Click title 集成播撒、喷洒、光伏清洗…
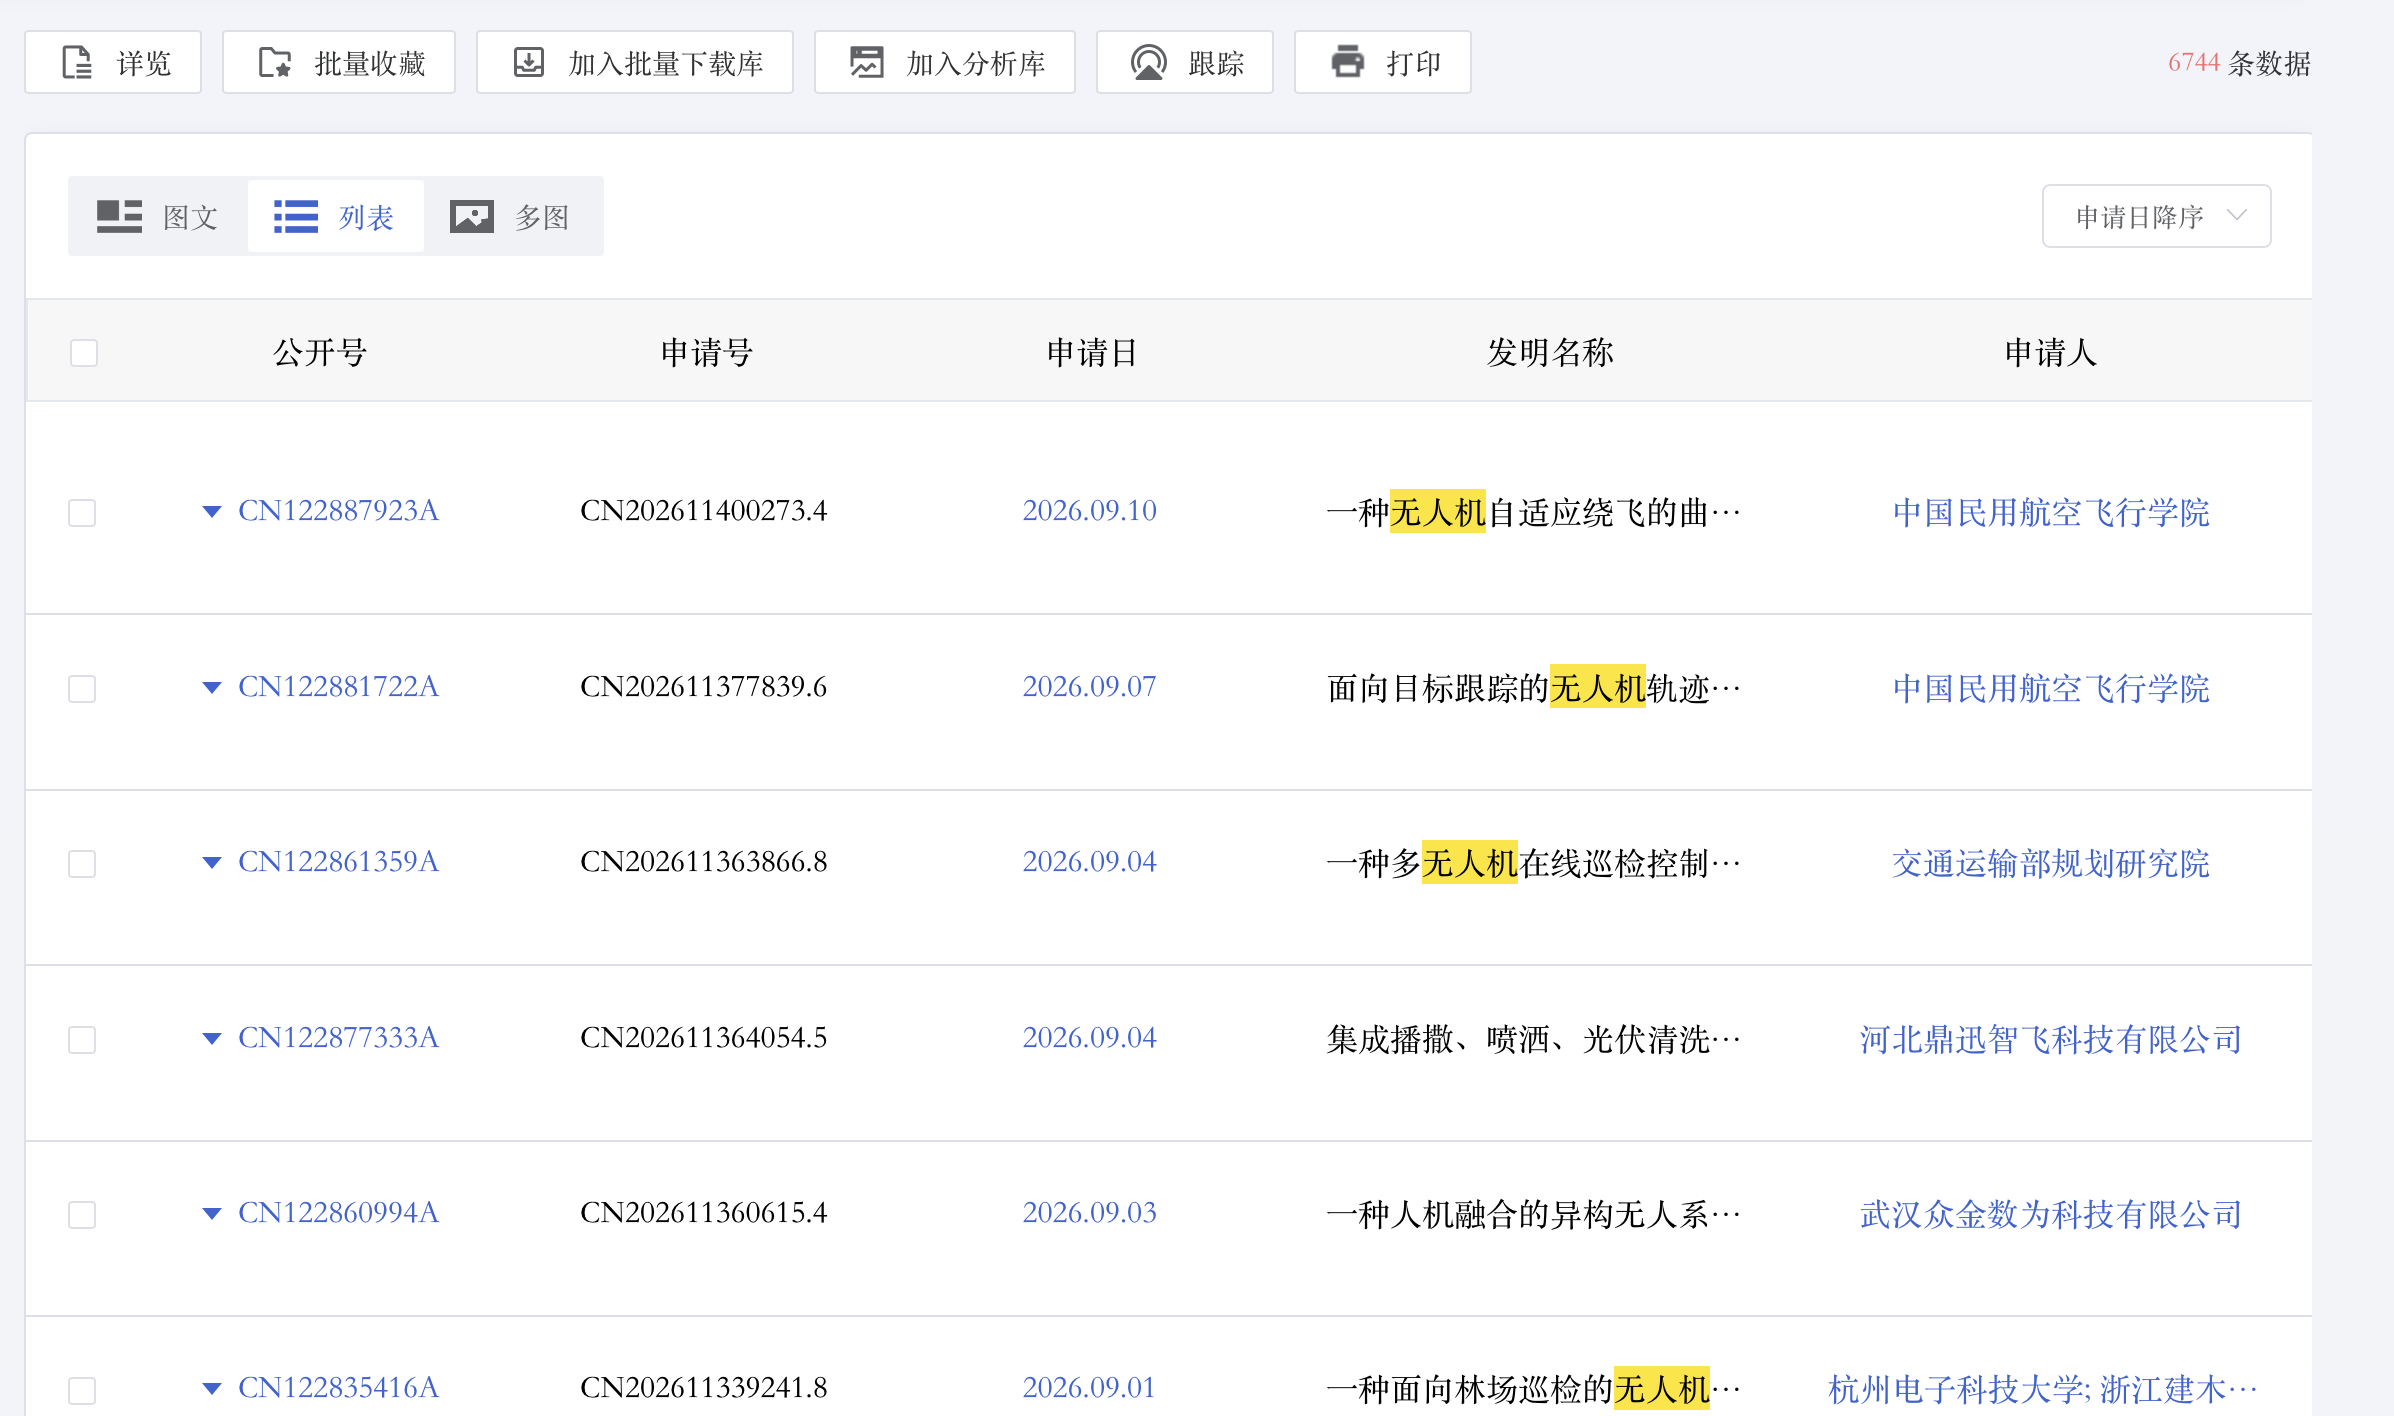The image size is (2394, 1416). click(1533, 1039)
